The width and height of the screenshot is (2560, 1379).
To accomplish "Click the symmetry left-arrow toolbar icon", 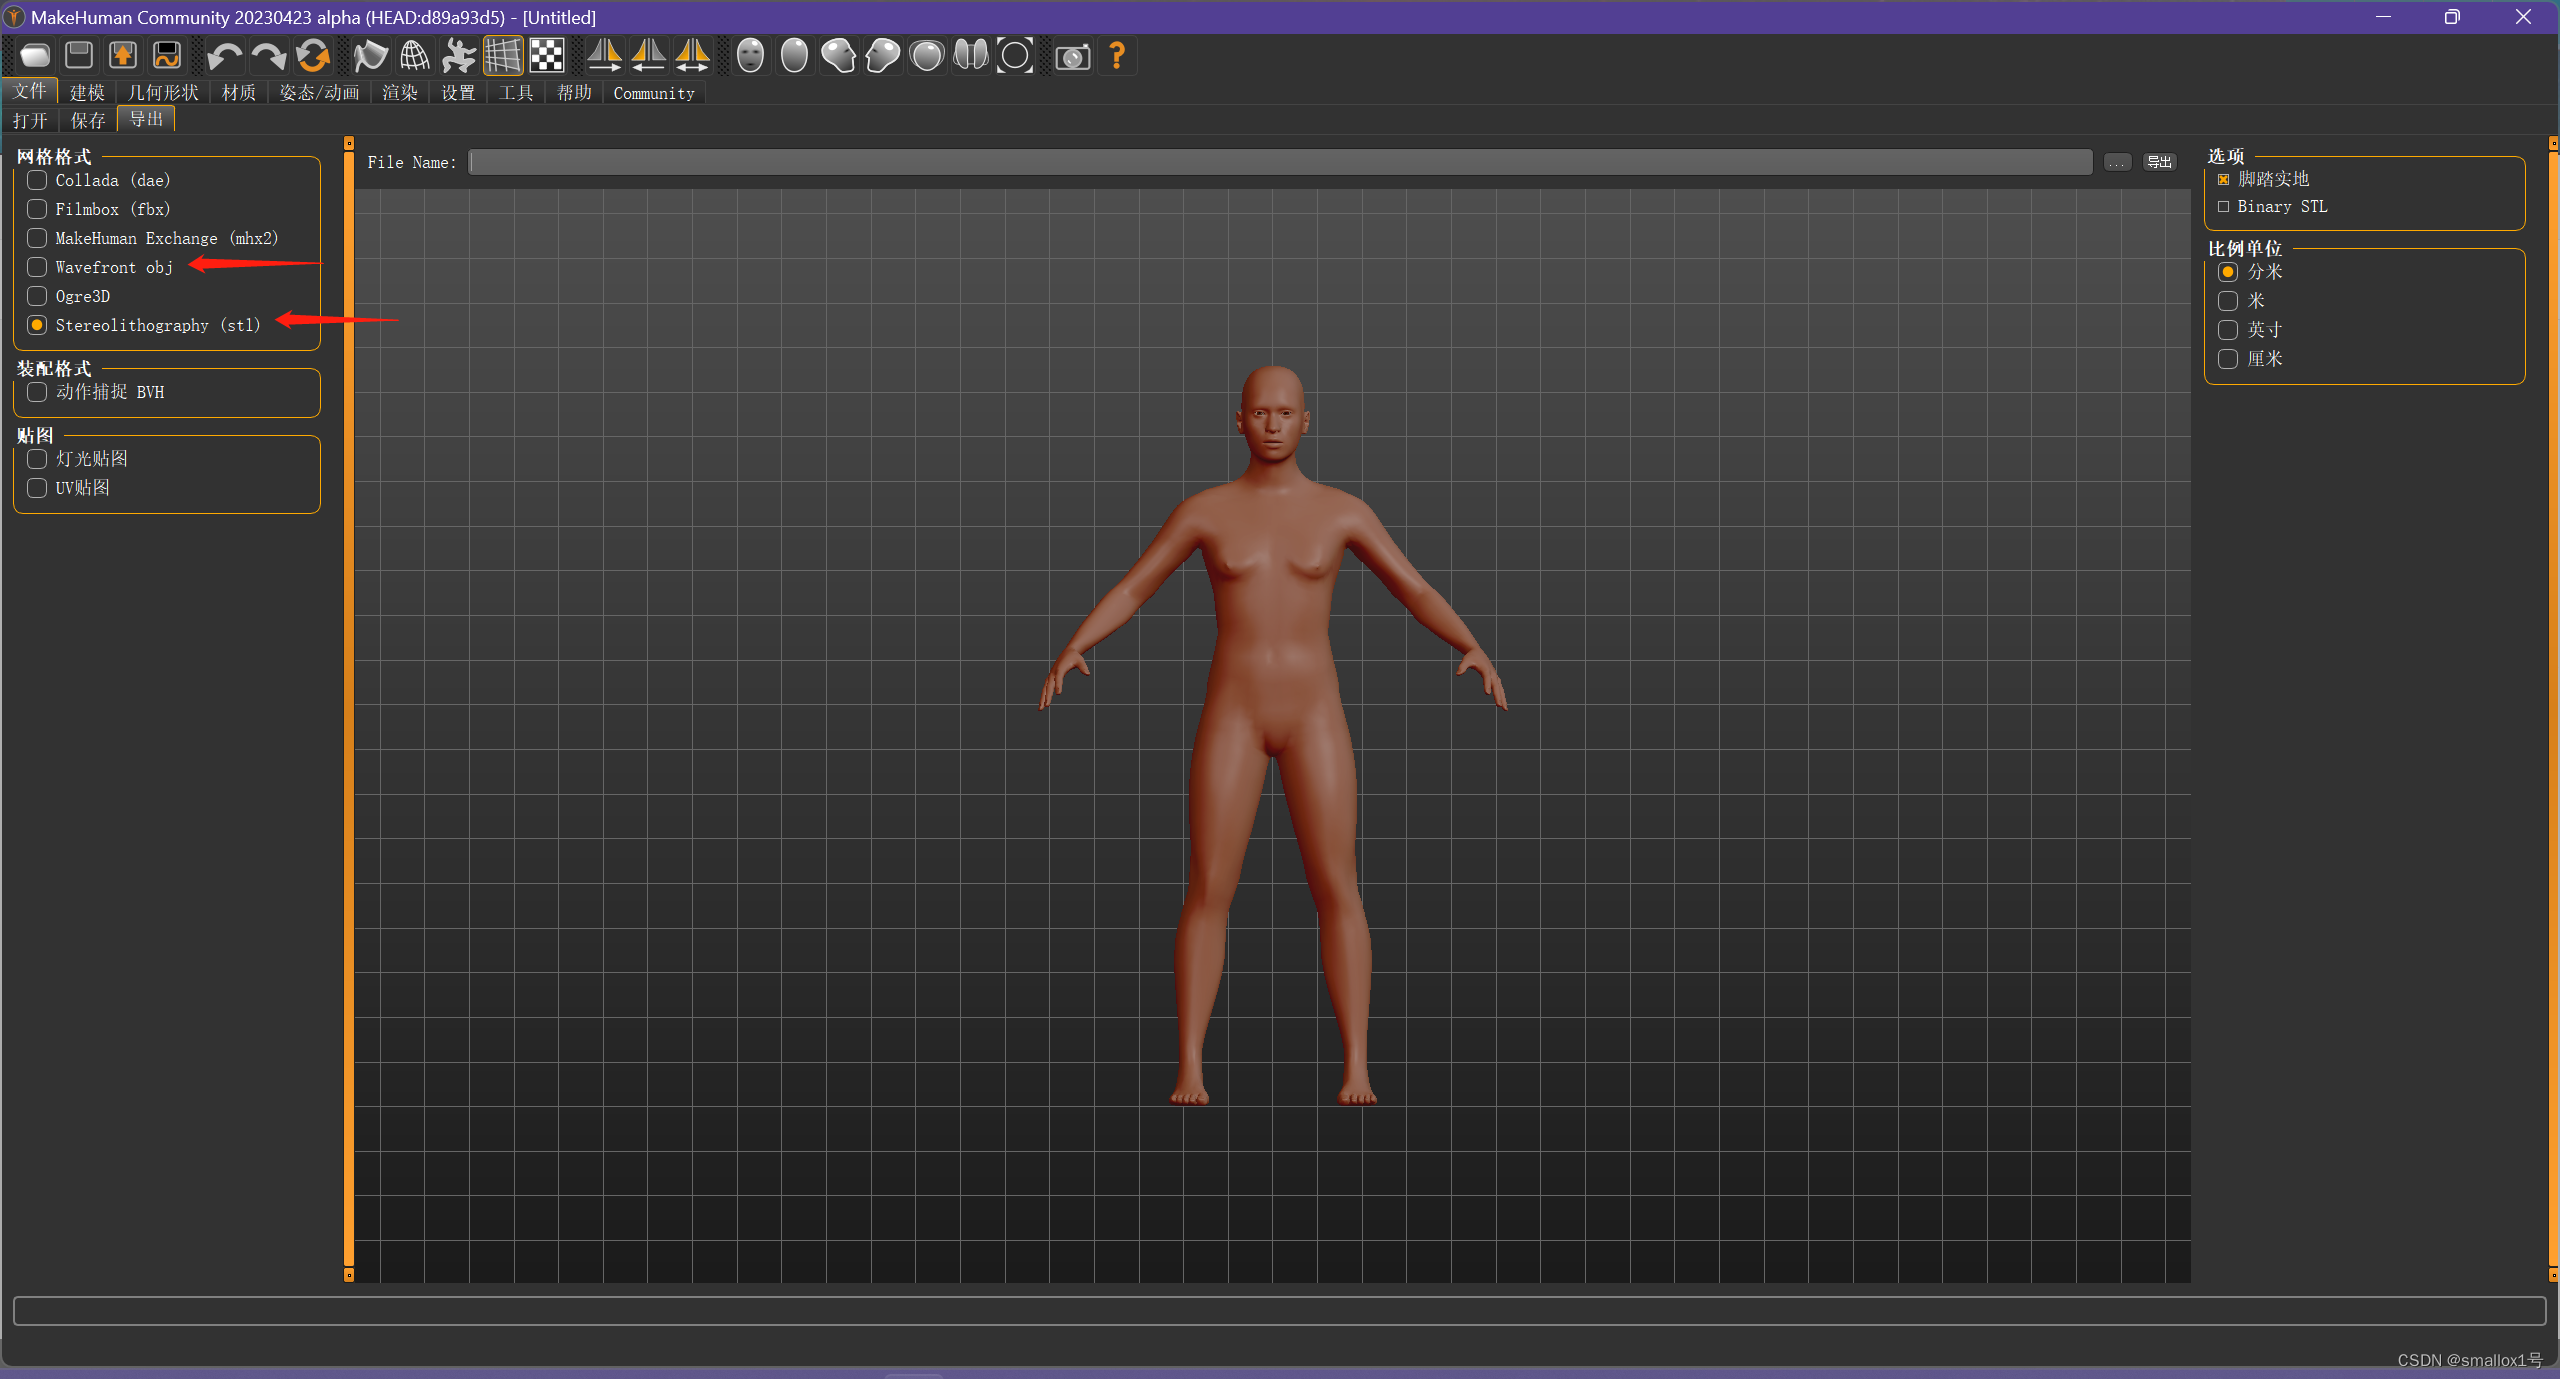I will pos(648,56).
